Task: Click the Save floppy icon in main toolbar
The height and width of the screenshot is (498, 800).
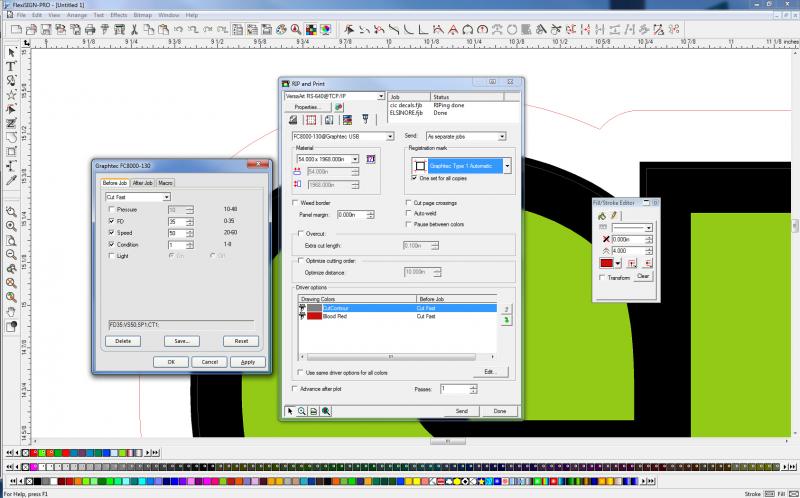Action: [46, 30]
